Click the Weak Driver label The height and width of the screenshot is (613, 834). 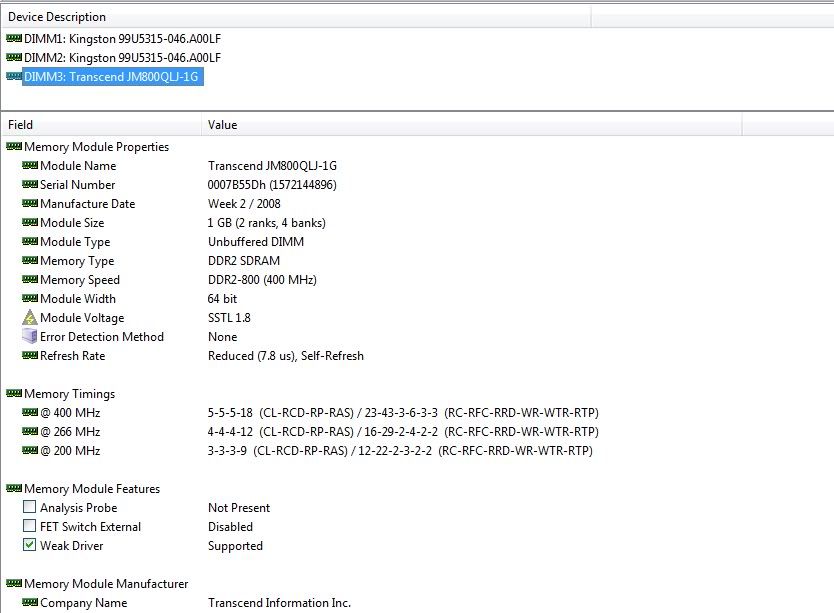click(71, 546)
